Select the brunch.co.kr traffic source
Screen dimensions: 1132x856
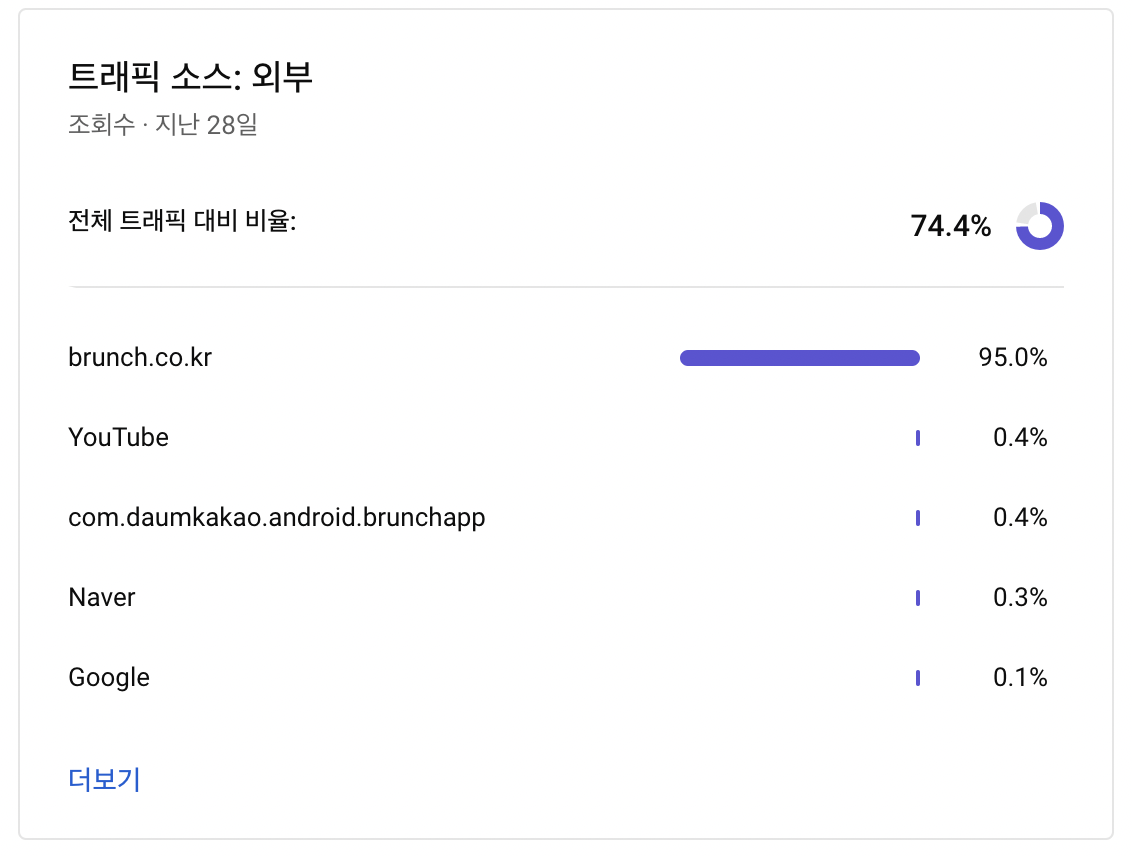(x=140, y=357)
